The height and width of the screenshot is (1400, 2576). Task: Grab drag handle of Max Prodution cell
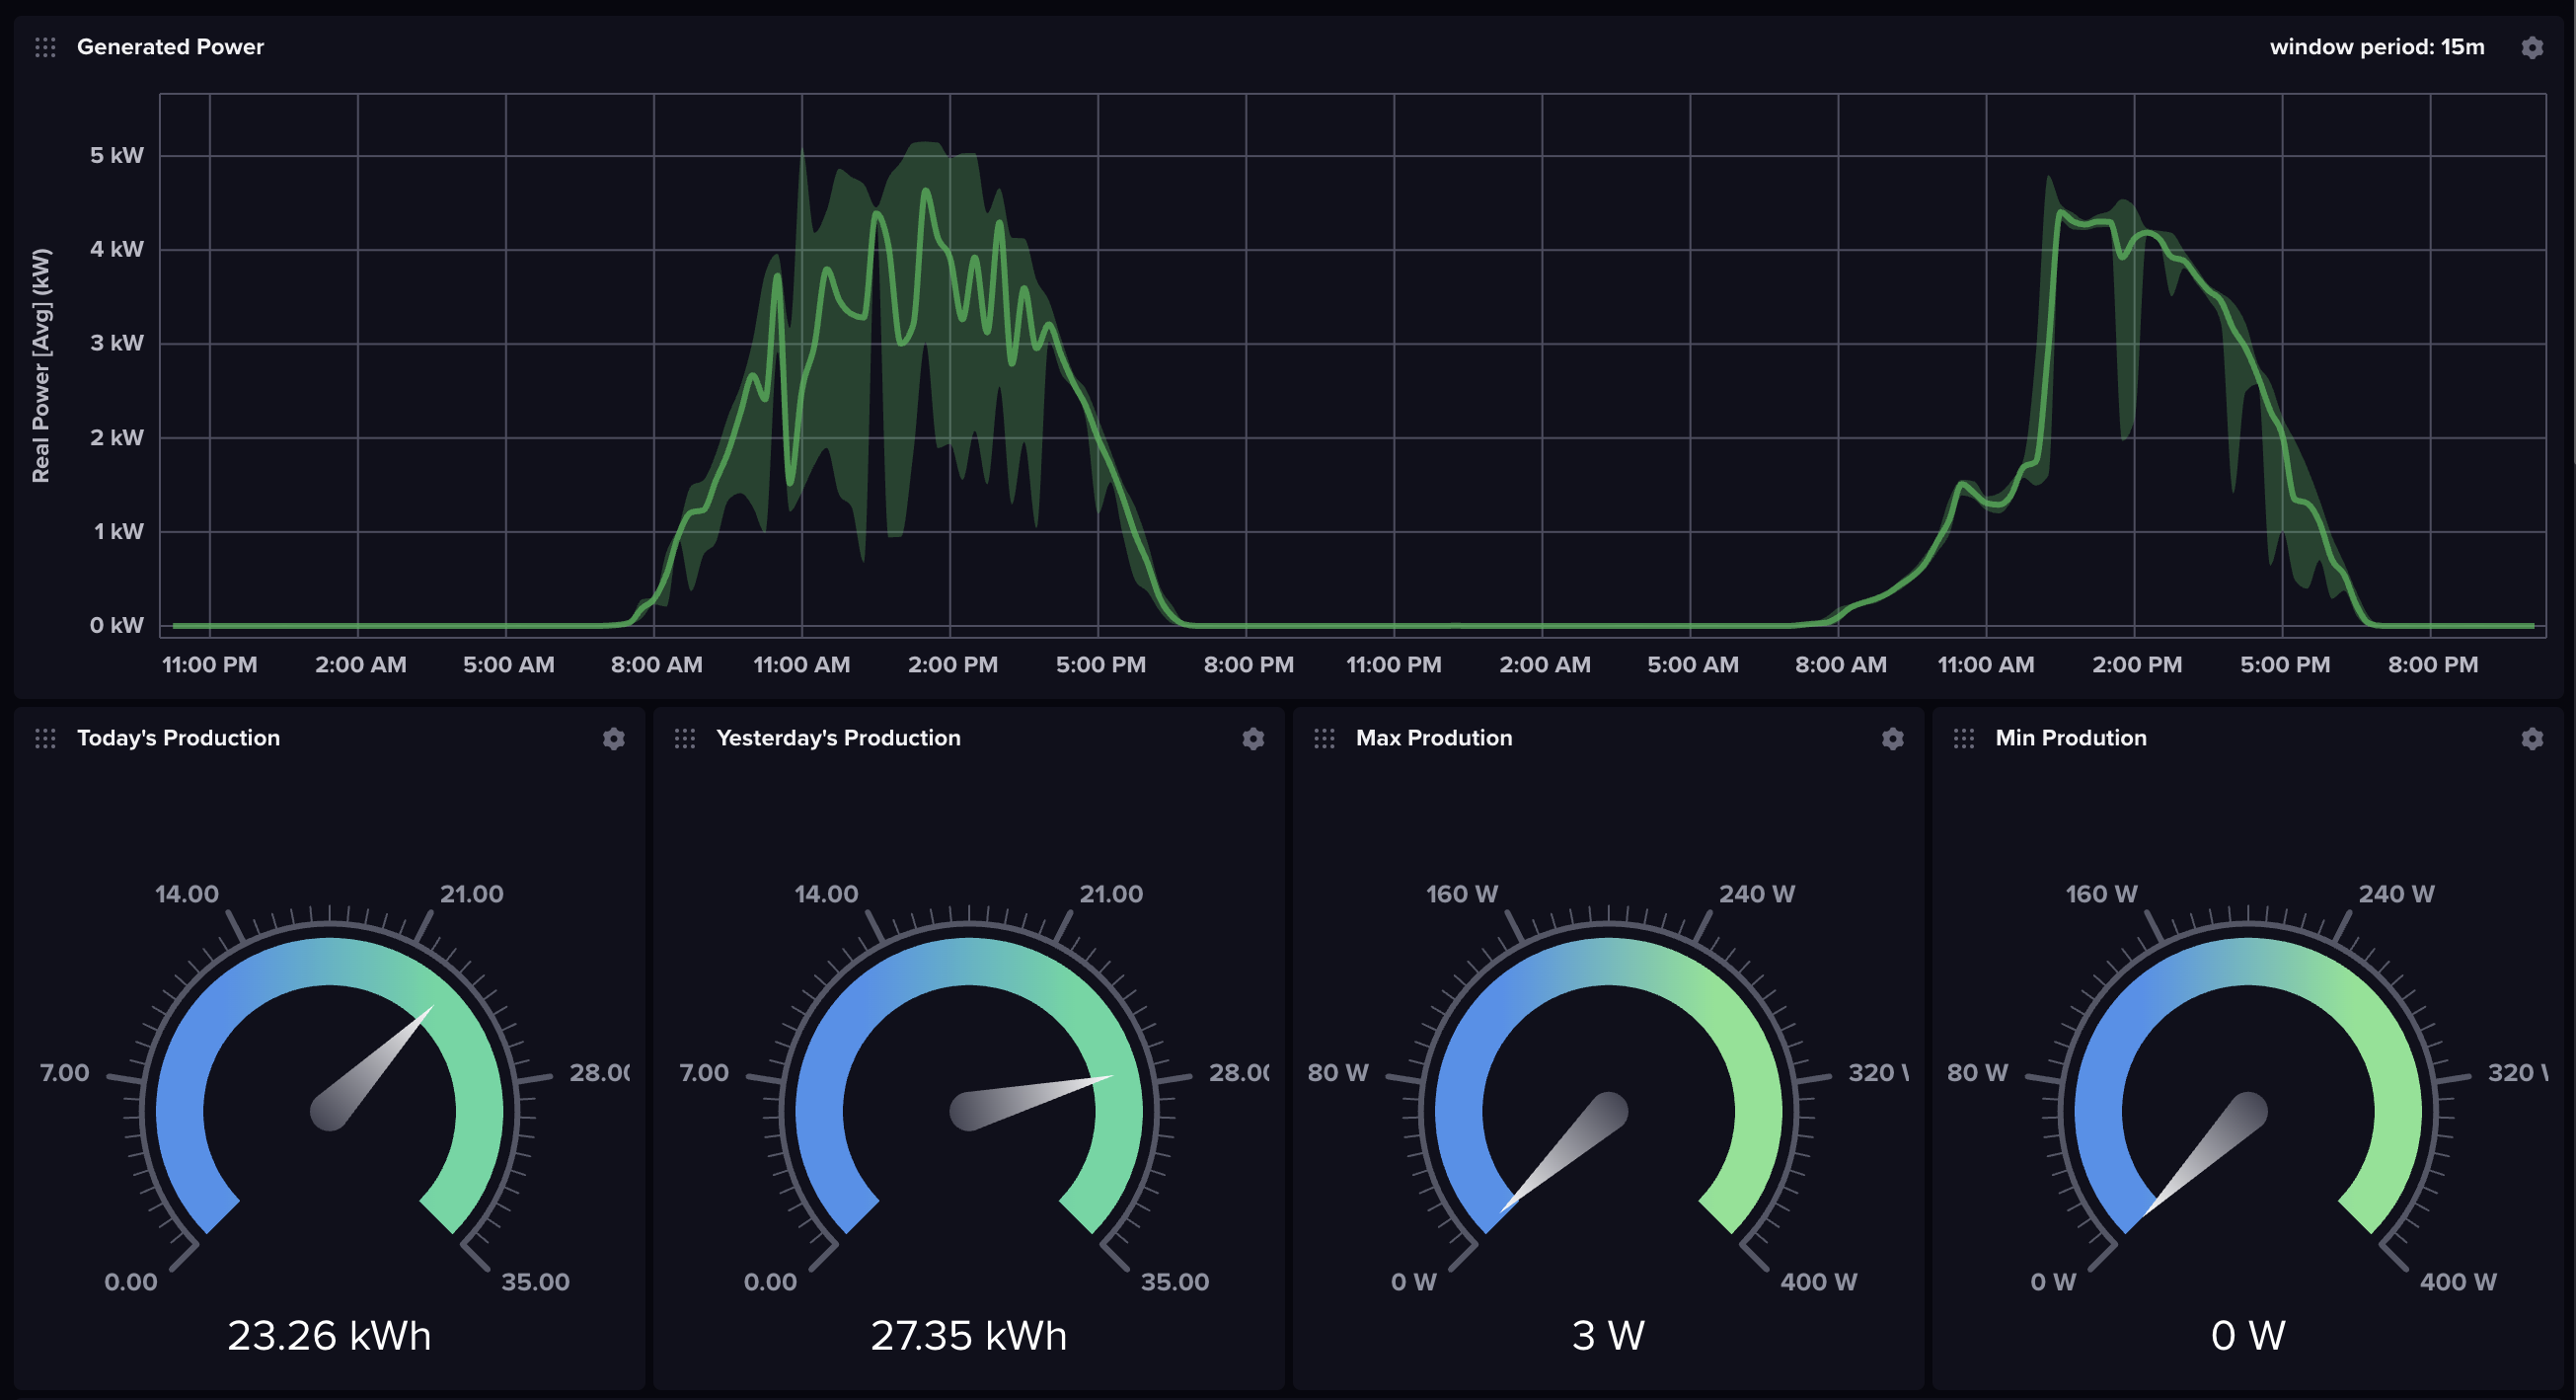click(x=1324, y=738)
